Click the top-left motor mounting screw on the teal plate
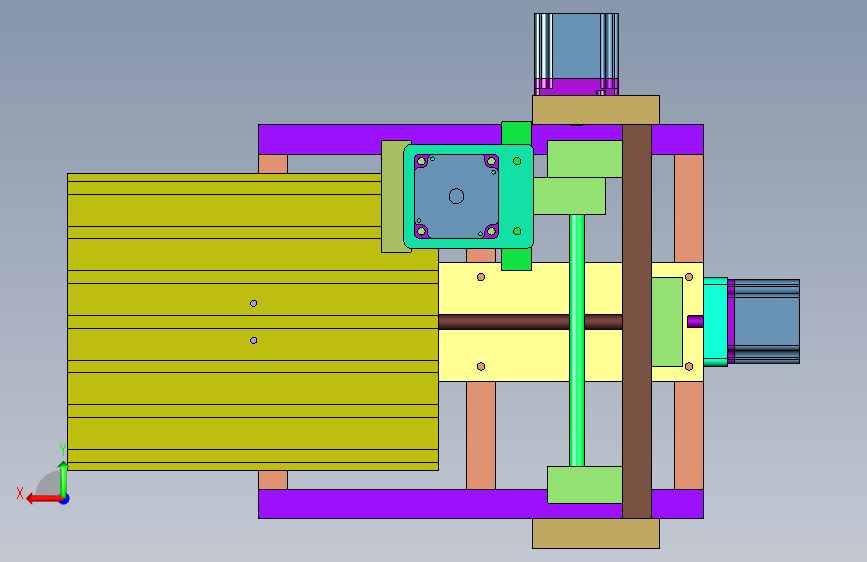The height and width of the screenshot is (562, 867). click(x=421, y=162)
